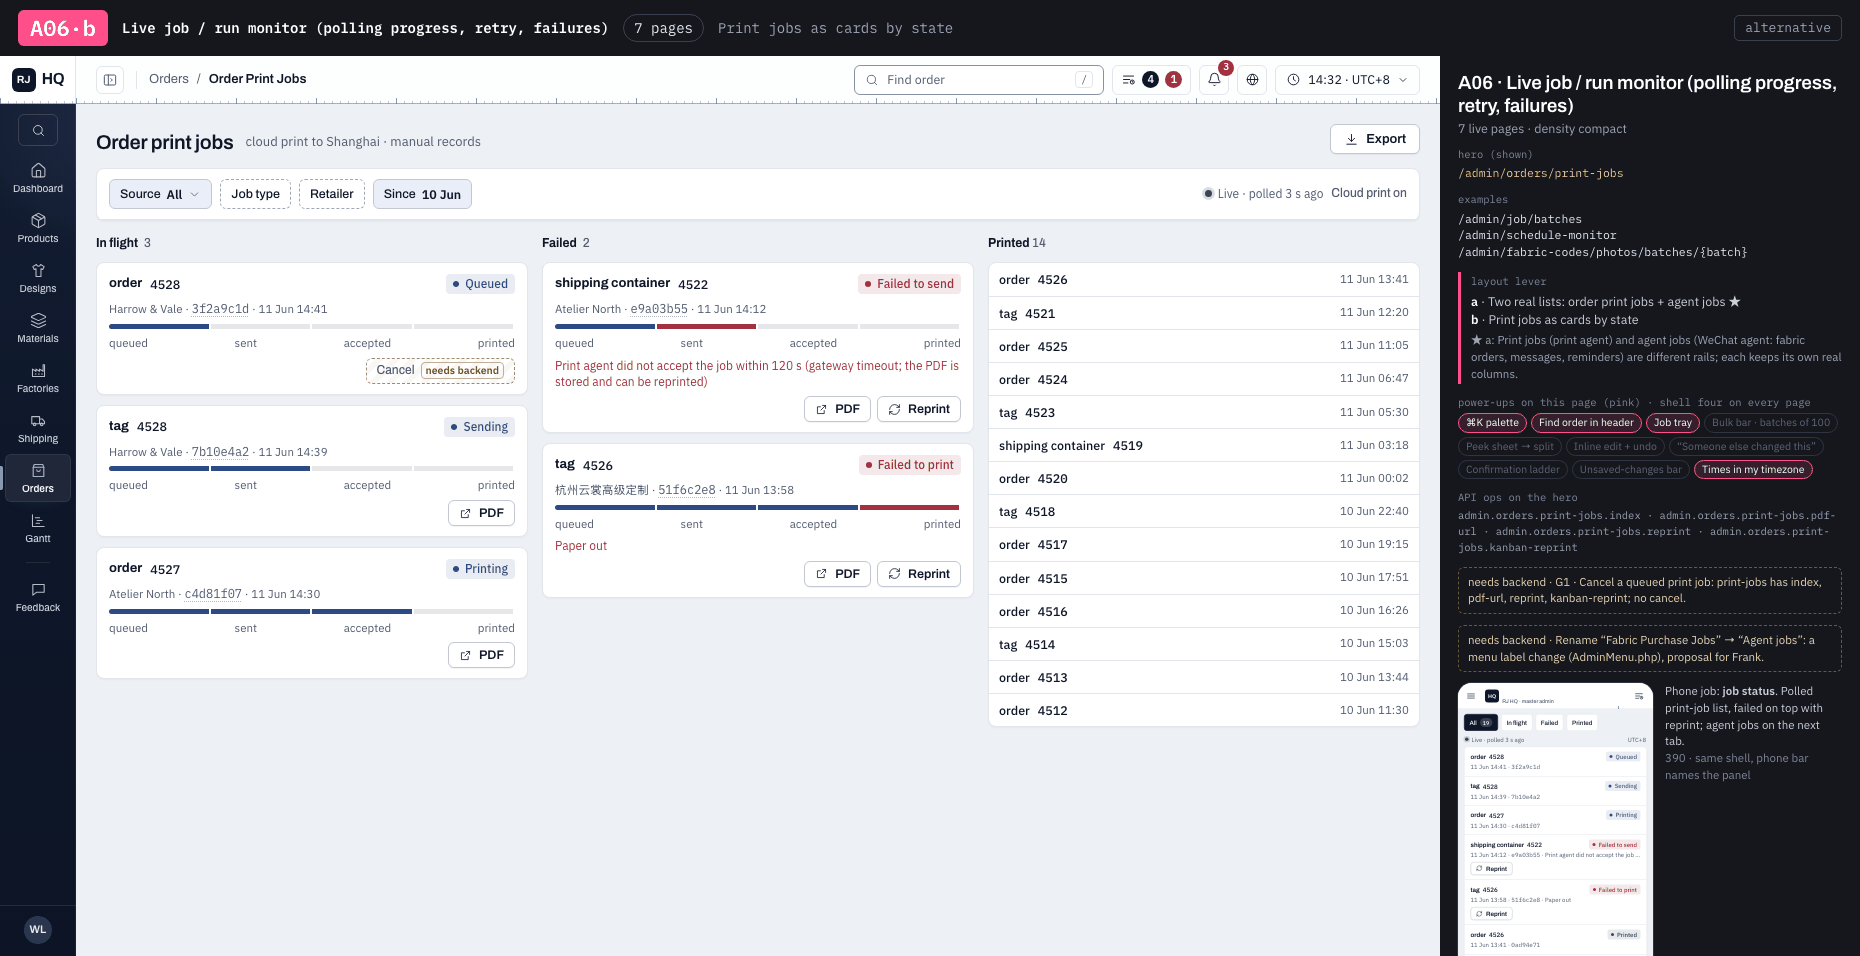Open Designs in the sidebar
The width and height of the screenshot is (1860, 956).
tap(38, 278)
